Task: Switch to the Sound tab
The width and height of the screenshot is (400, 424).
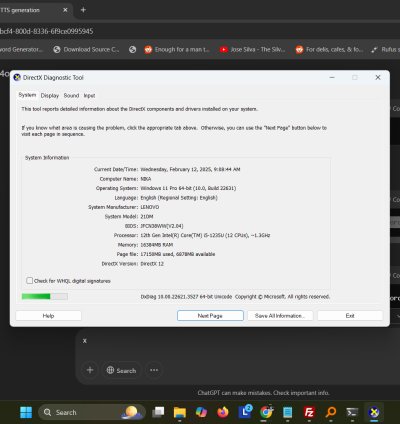Action: 71,96
